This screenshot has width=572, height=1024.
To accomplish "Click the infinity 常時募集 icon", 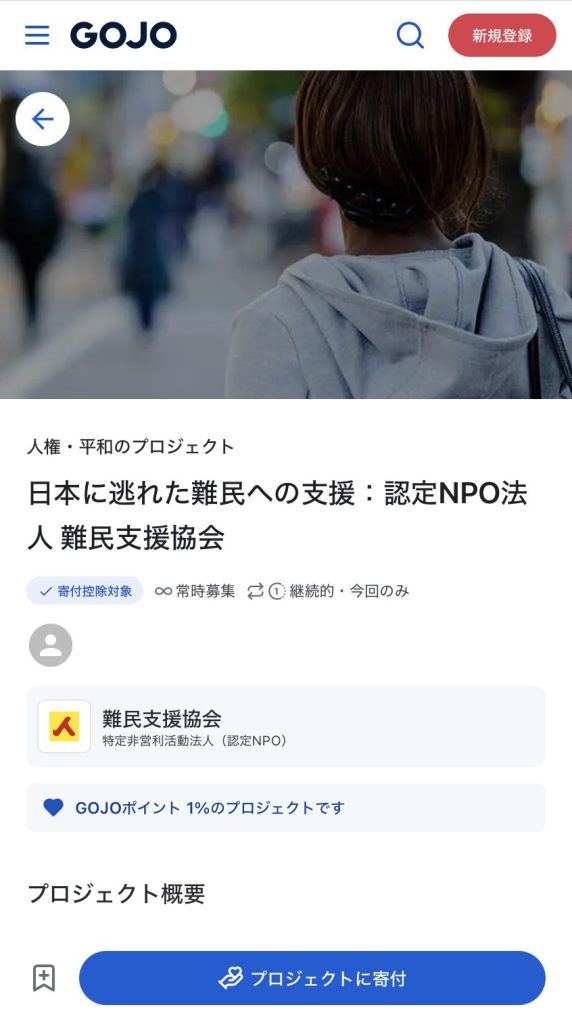I will tap(163, 592).
